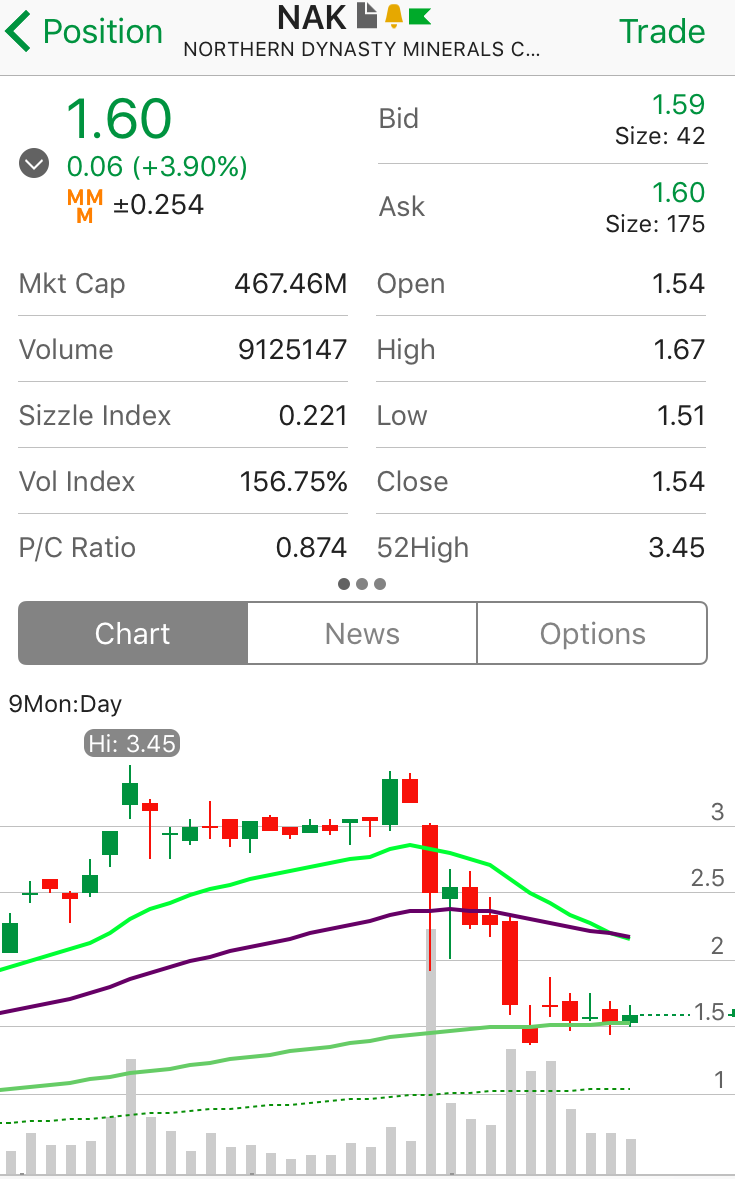735x1179 pixels.
Task: Tap the Ask price 1.60
Action: 678,192
